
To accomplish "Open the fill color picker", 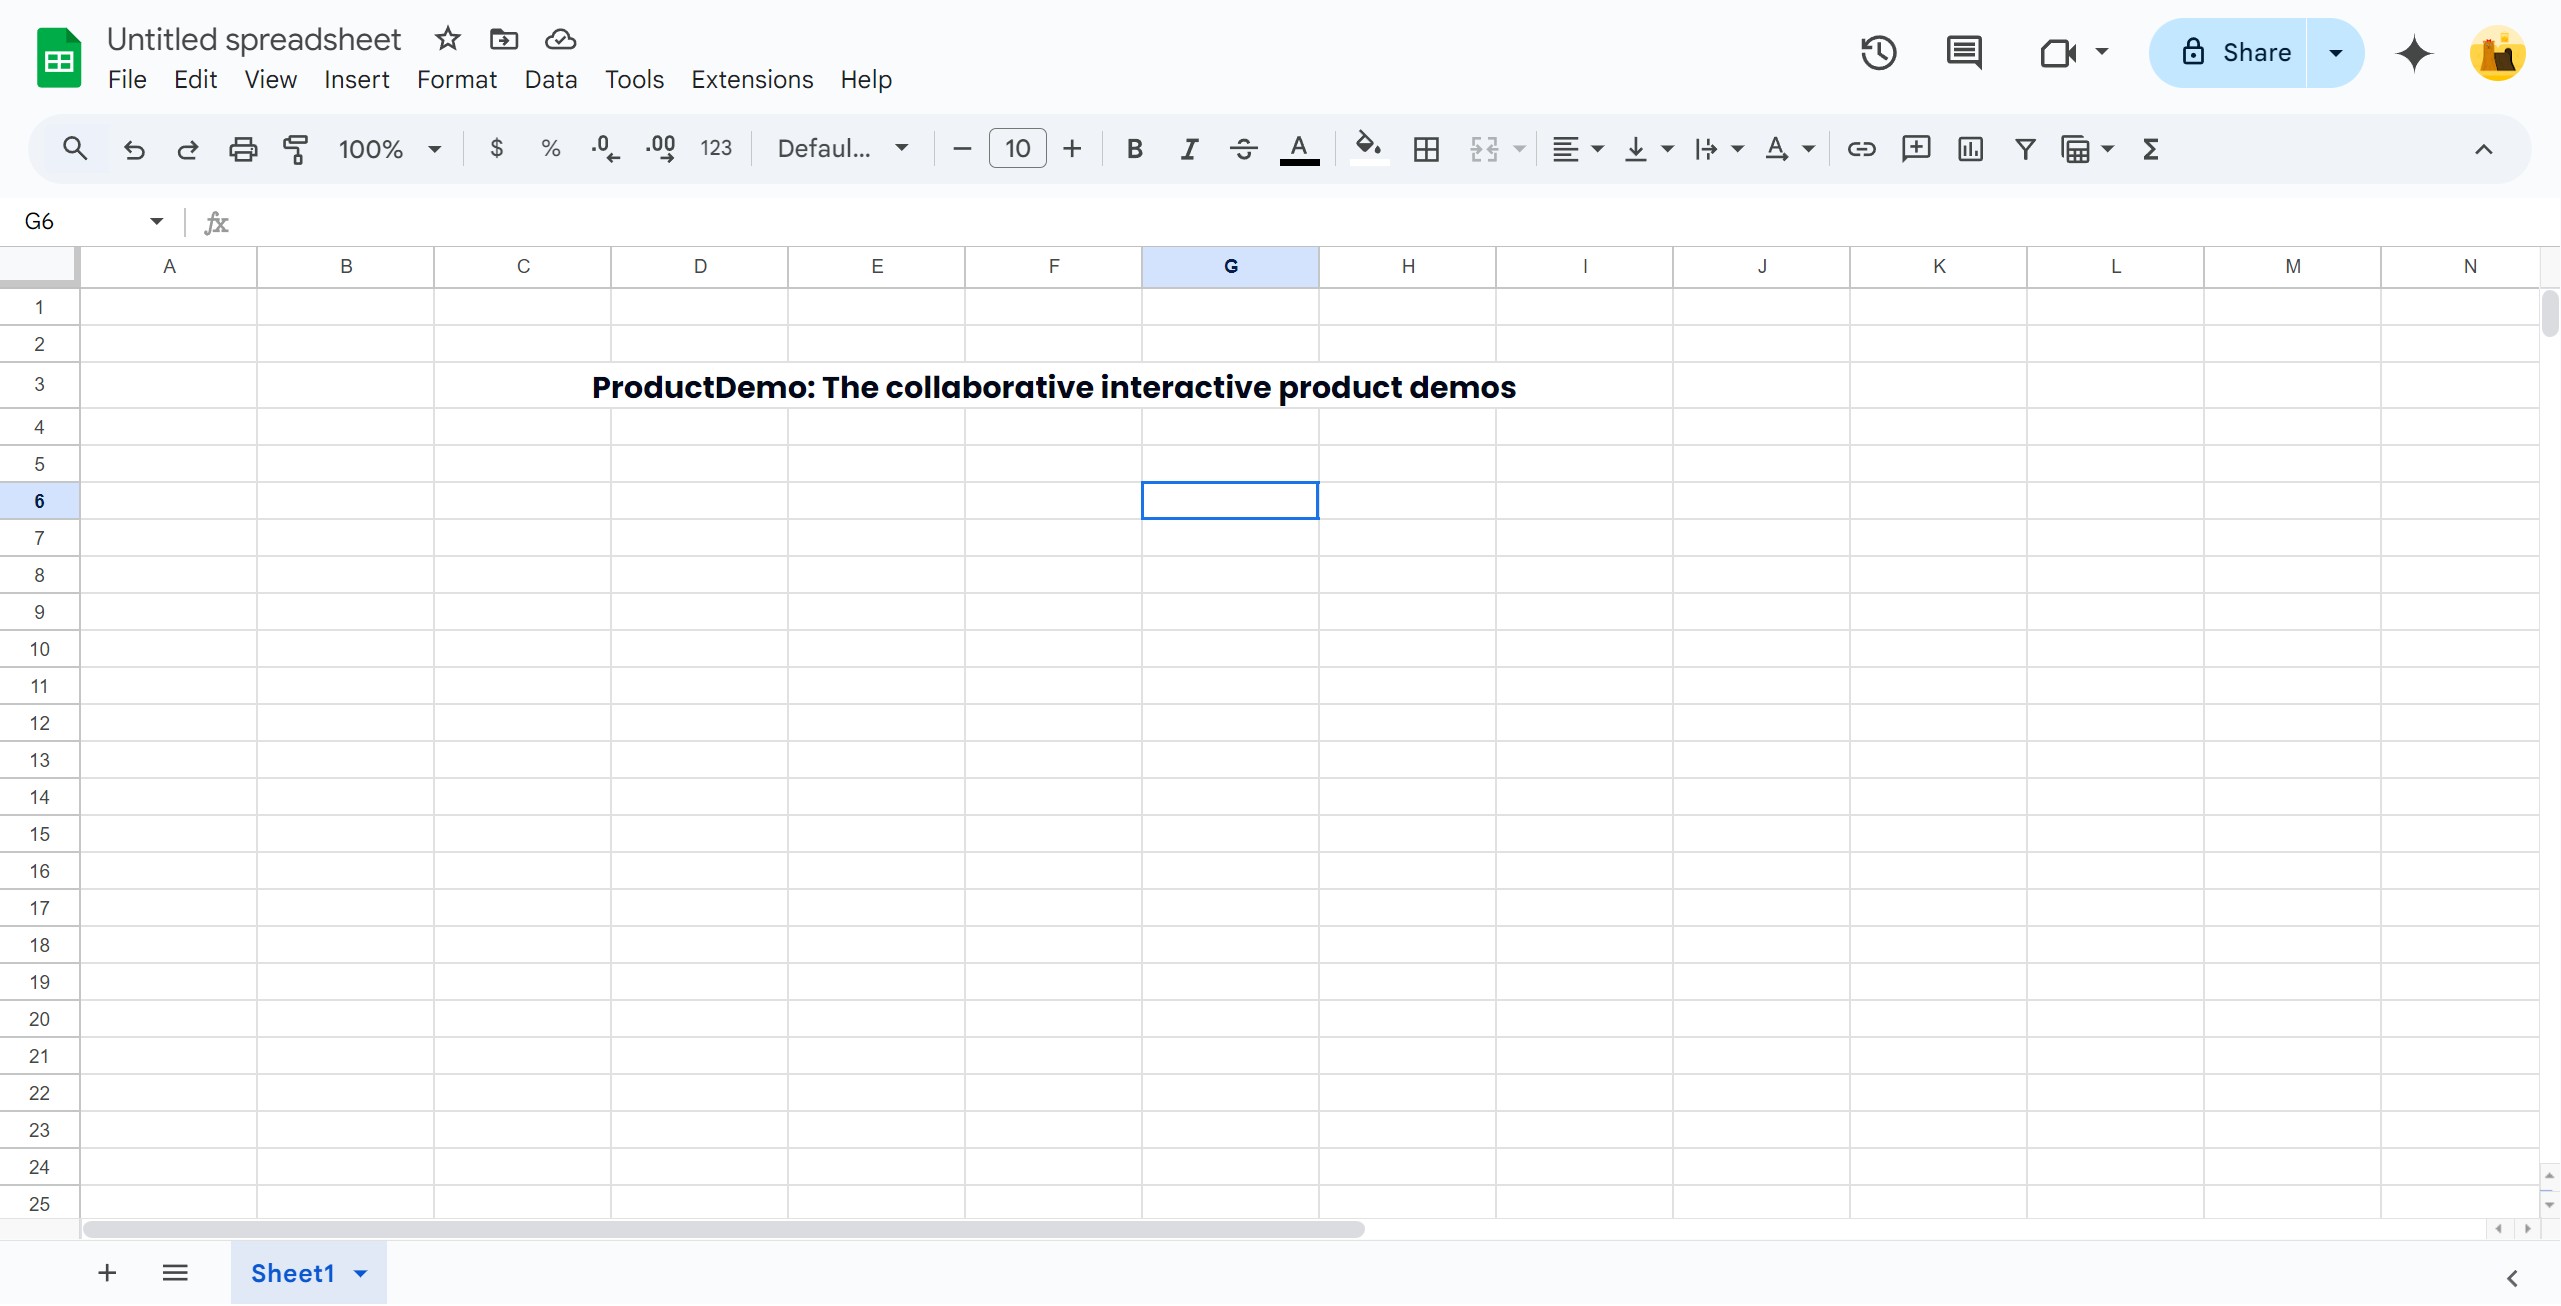I will 1369,149.
